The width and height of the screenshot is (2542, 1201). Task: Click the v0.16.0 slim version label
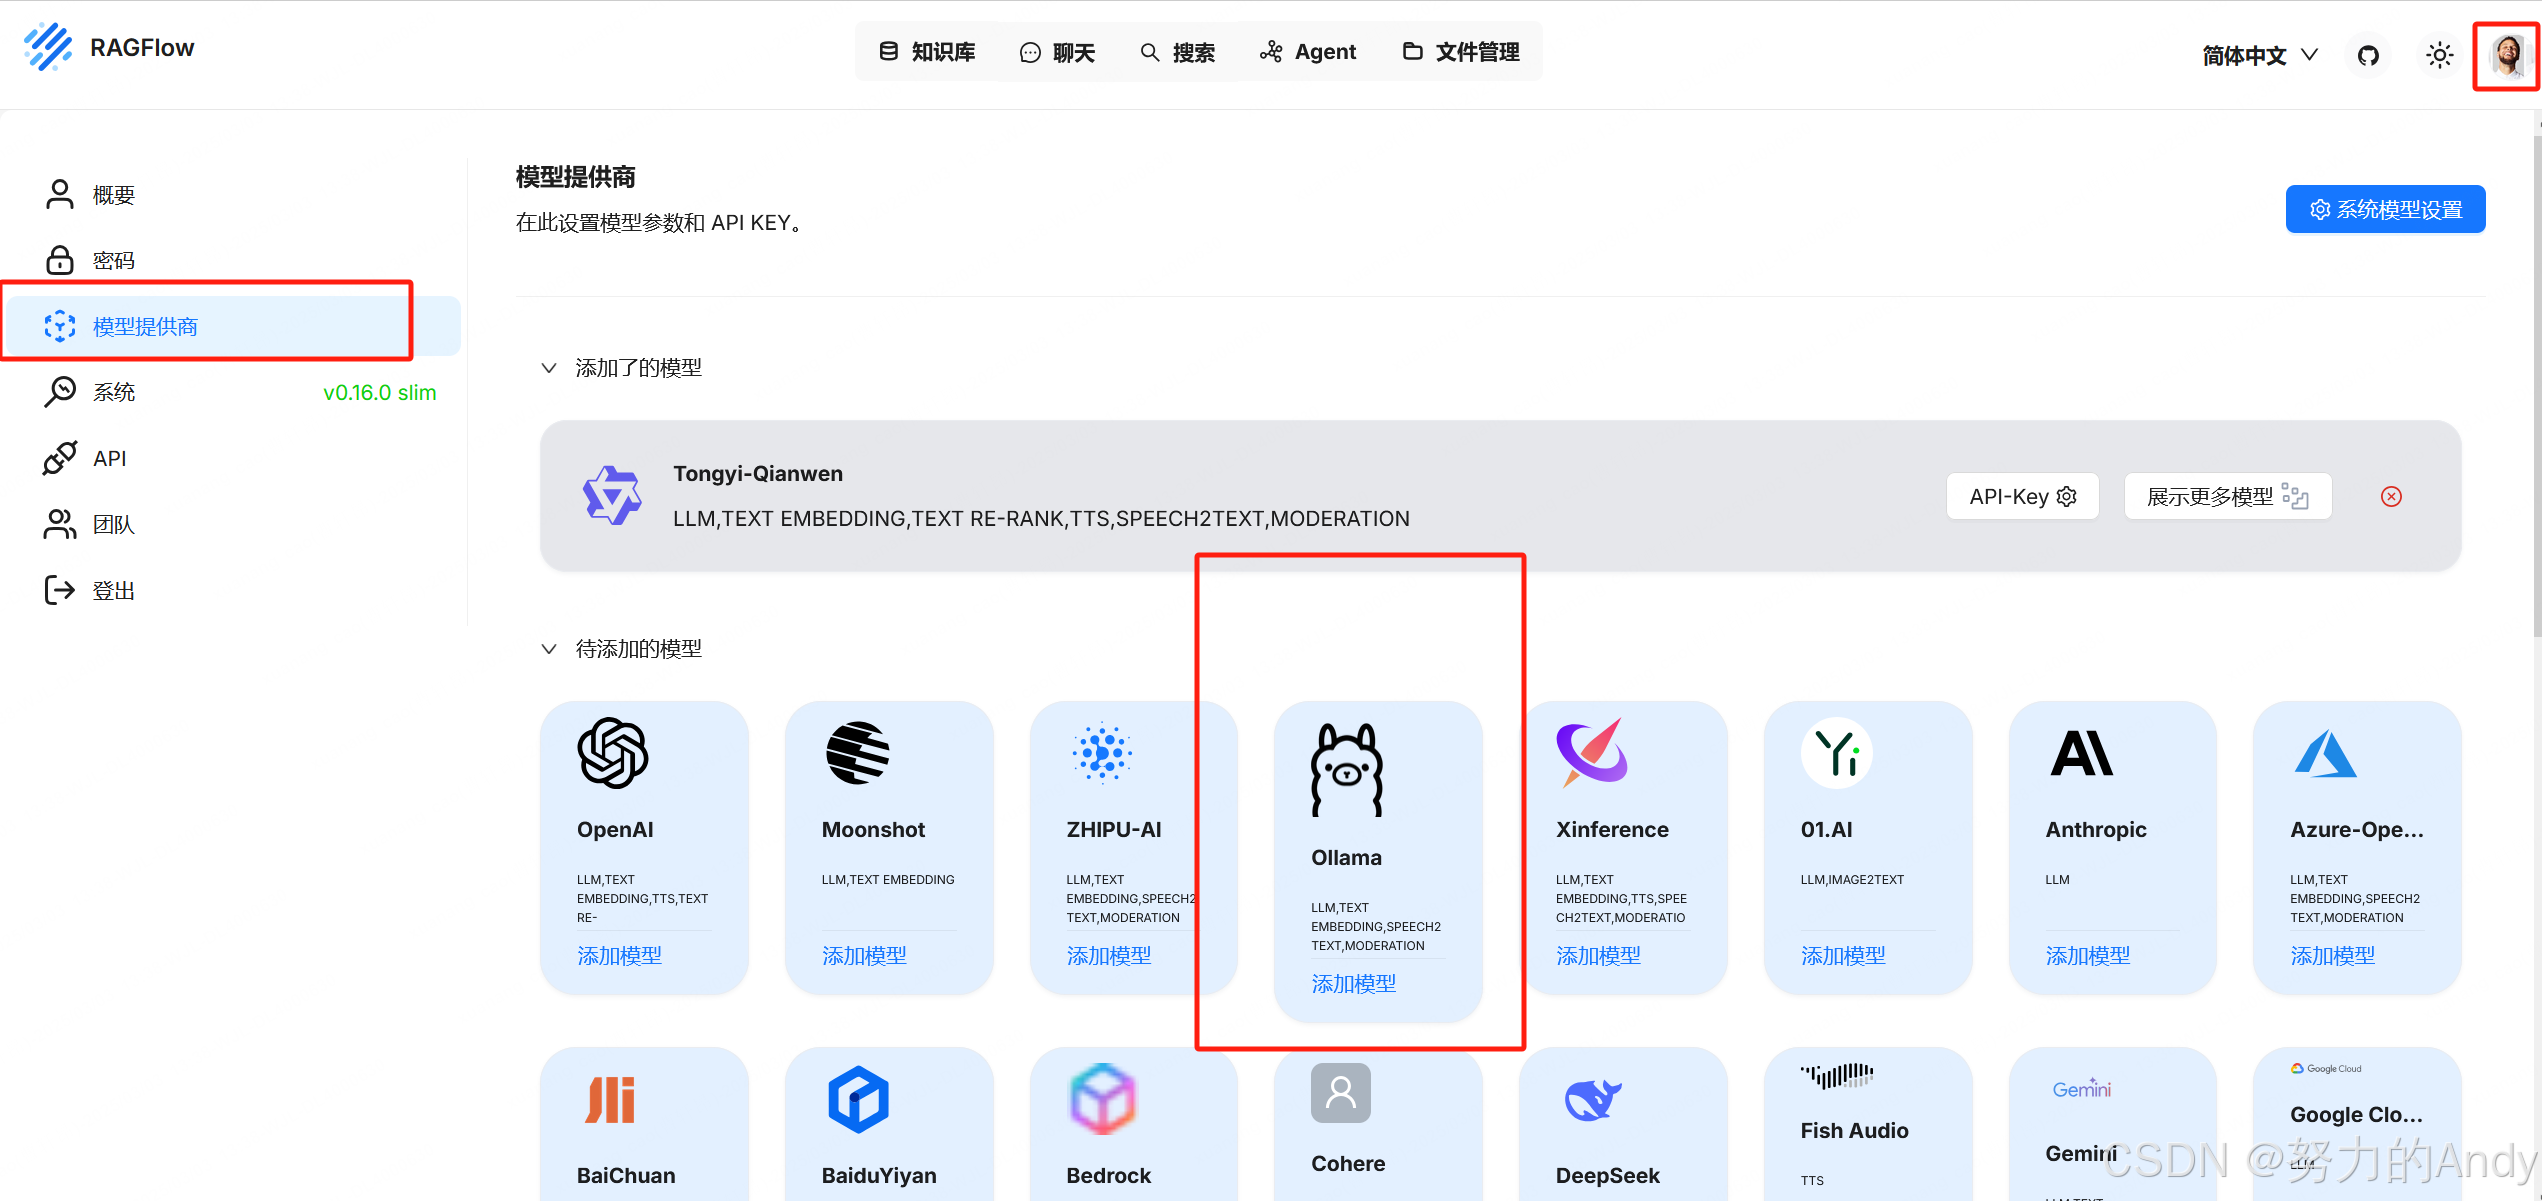(x=380, y=392)
